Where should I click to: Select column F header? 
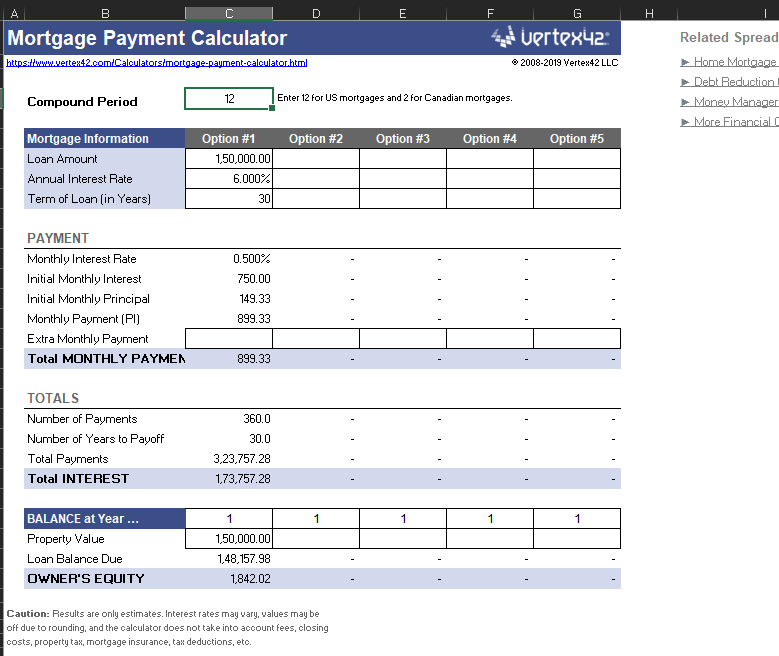coord(490,13)
